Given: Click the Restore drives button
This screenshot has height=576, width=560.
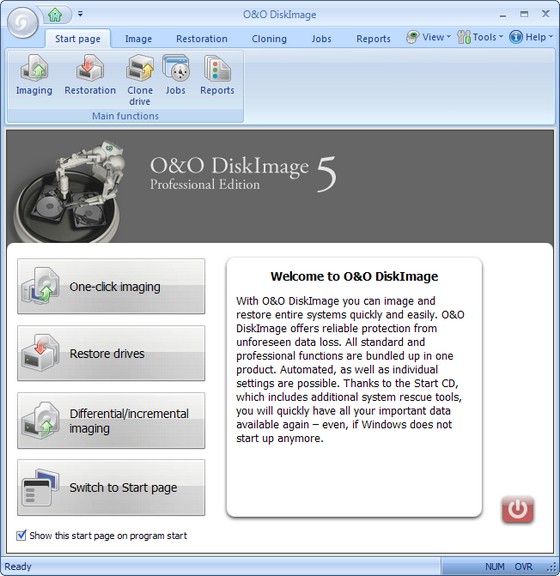Looking at the screenshot, I should click(111, 353).
